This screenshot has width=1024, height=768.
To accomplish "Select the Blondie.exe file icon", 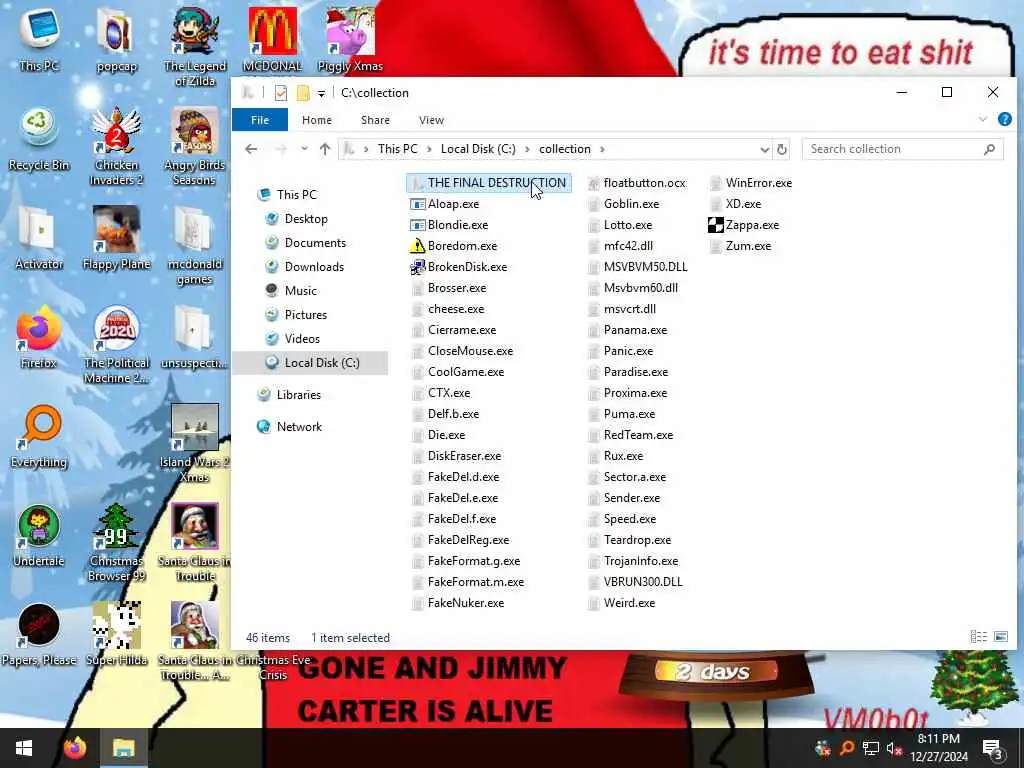I will pyautogui.click(x=417, y=225).
